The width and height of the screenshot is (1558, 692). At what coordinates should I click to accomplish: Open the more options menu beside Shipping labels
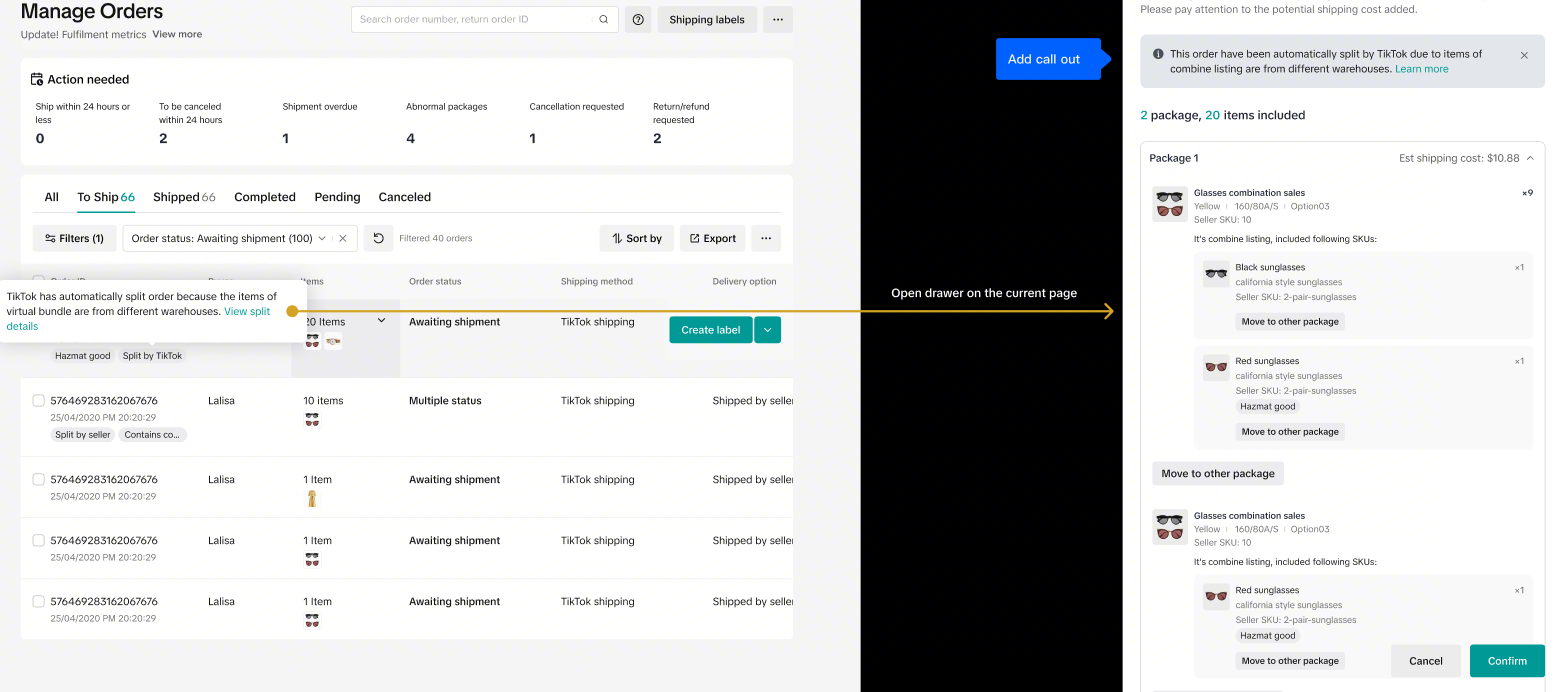click(777, 19)
